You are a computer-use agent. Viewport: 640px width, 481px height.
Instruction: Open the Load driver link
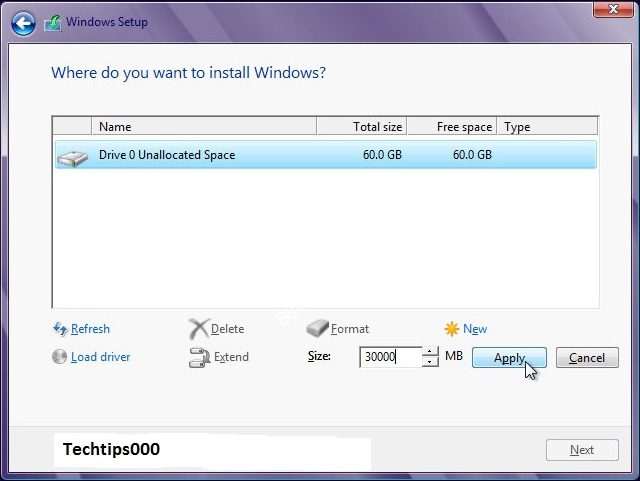pyautogui.click(x=100, y=357)
